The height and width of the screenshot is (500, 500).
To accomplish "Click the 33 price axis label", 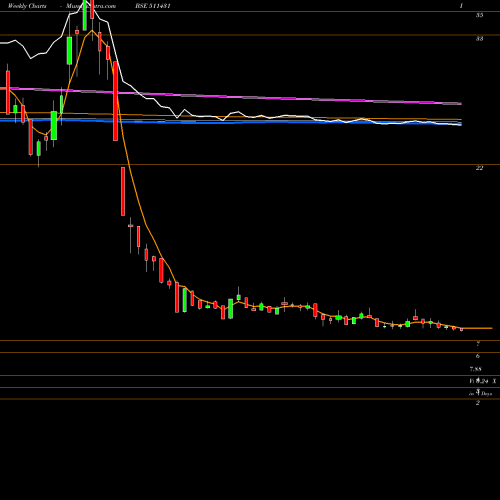I will click(x=479, y=39).
